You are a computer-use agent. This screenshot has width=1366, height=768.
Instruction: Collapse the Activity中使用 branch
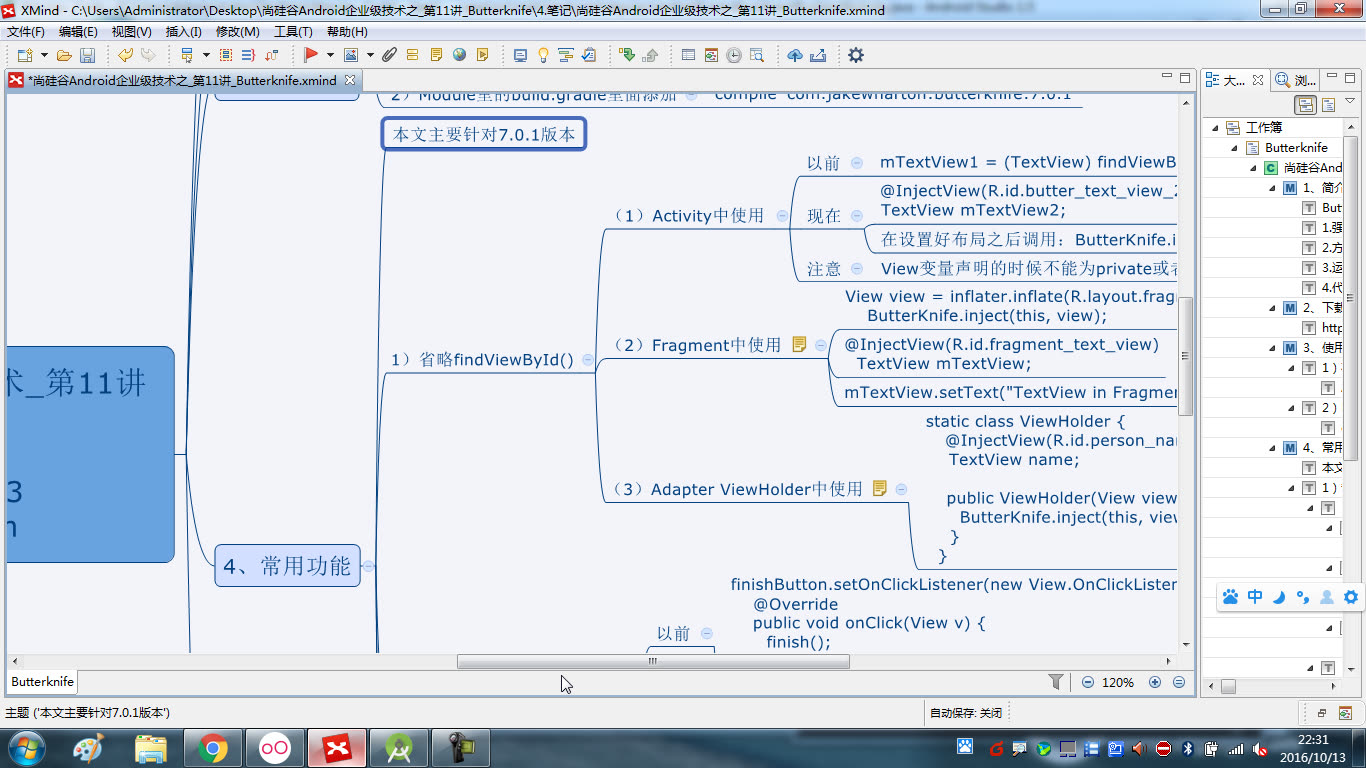pos(782,215)
